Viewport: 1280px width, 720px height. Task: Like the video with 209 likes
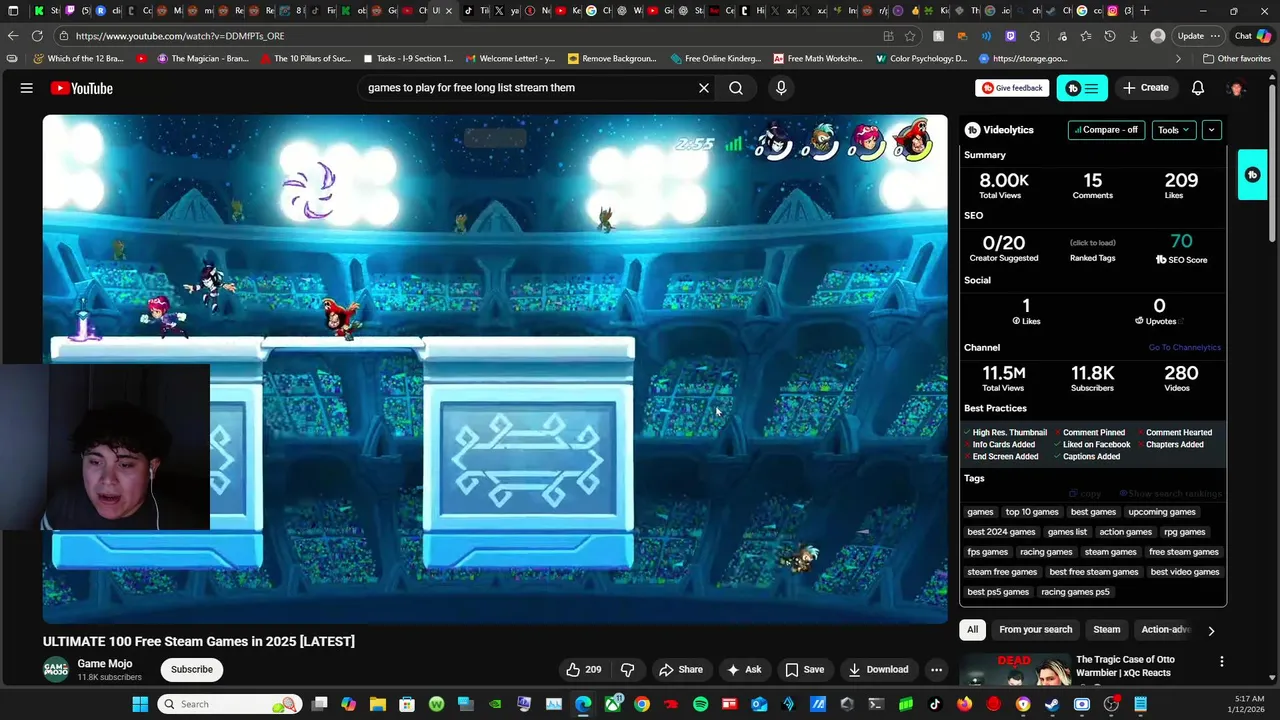(583, 669)
